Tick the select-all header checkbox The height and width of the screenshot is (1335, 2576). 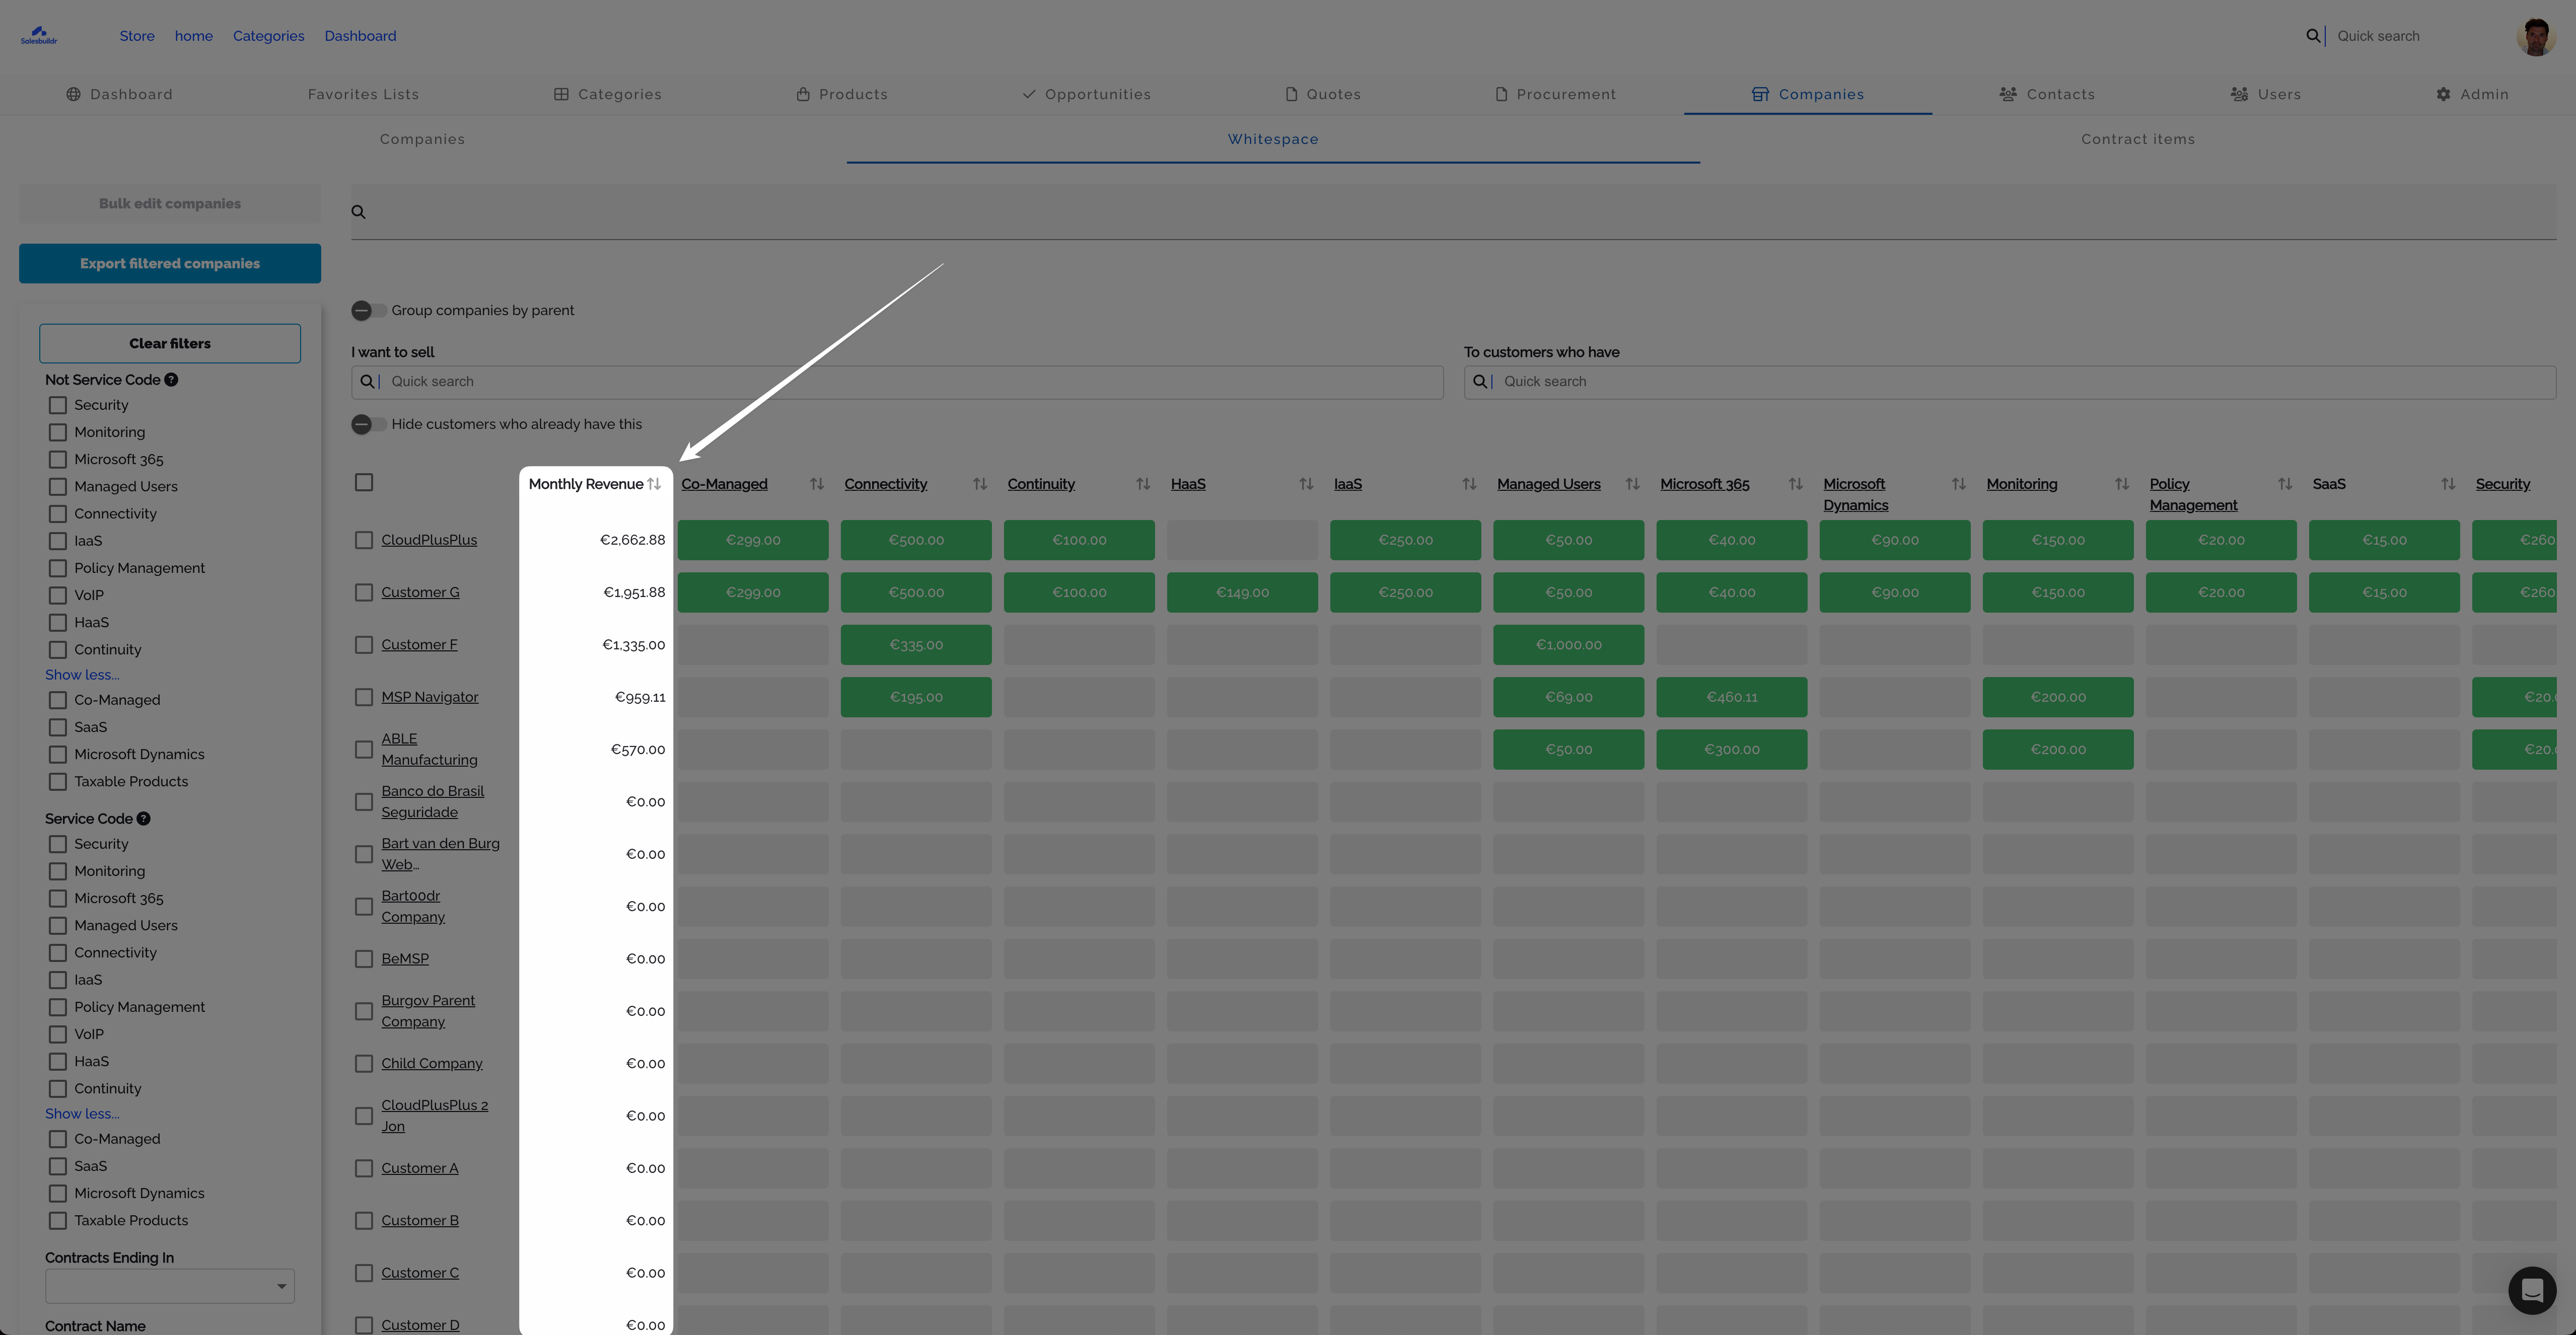click(364, 483)
